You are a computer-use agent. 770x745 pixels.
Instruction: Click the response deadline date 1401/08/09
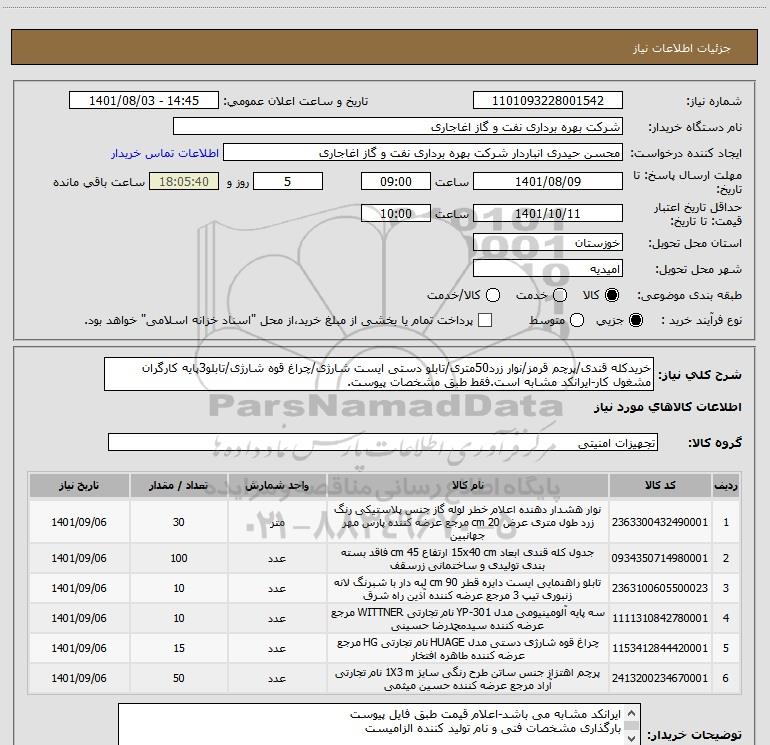pyautogui.click(x=548, y=181)
